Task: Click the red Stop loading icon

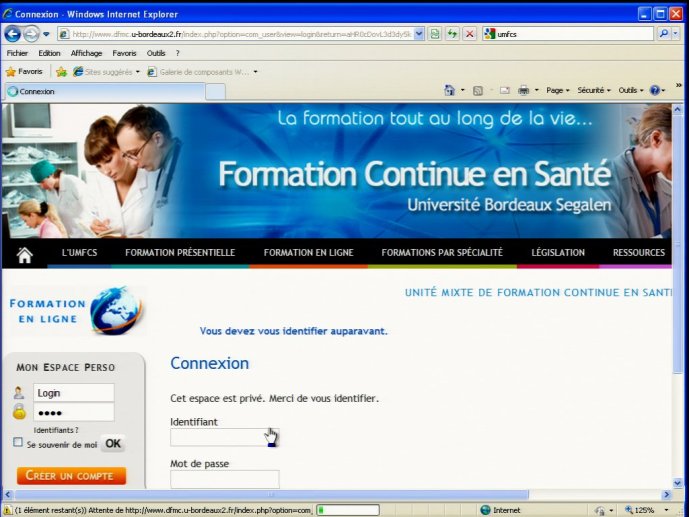Action: (x=469, y=34)
